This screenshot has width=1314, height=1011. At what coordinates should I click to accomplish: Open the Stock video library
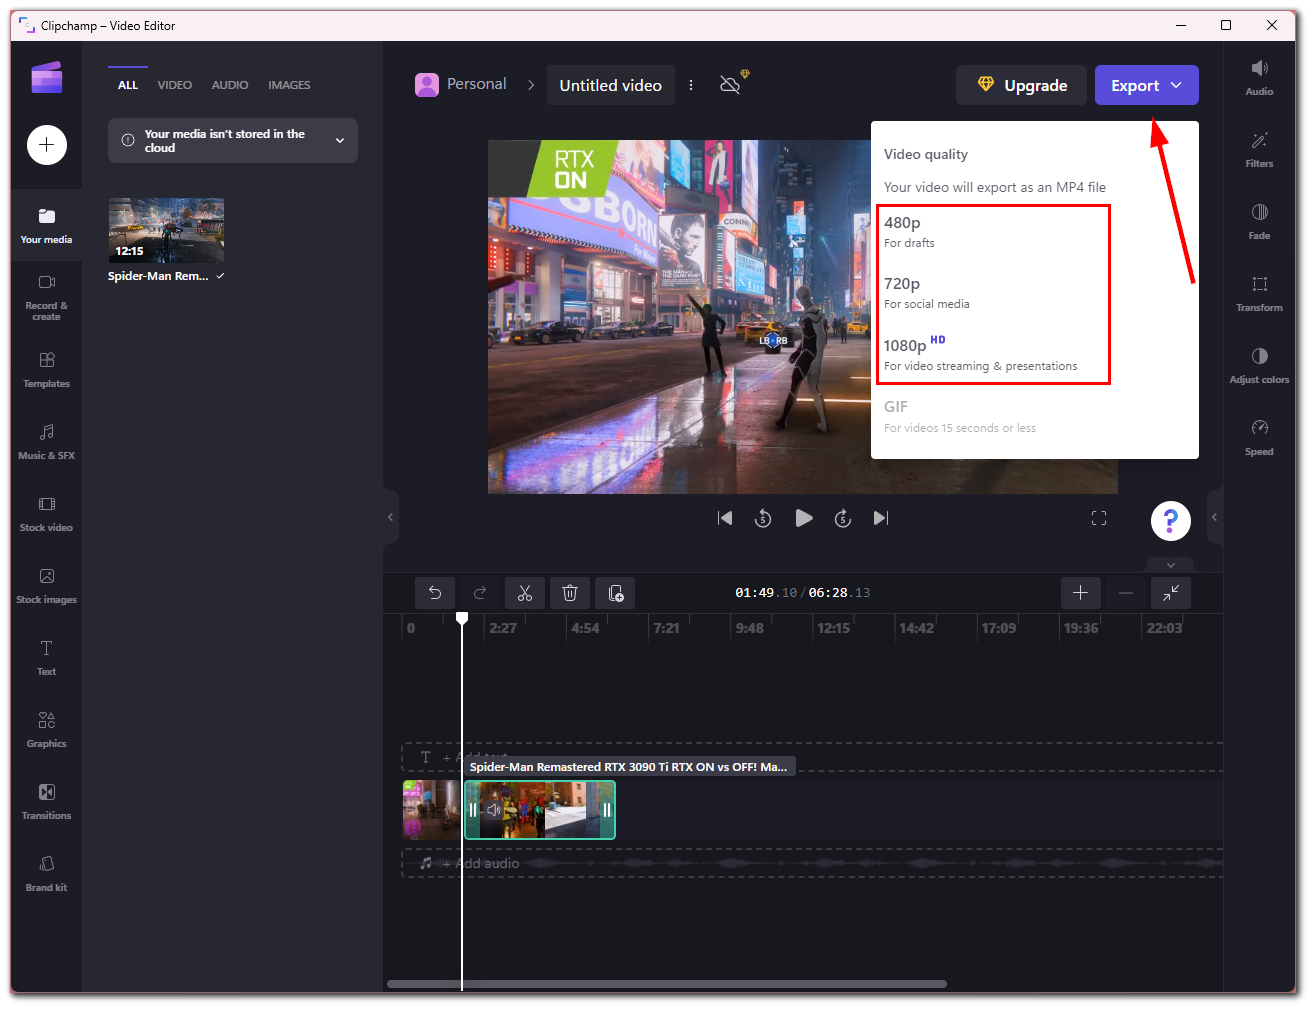pos(46,514)
